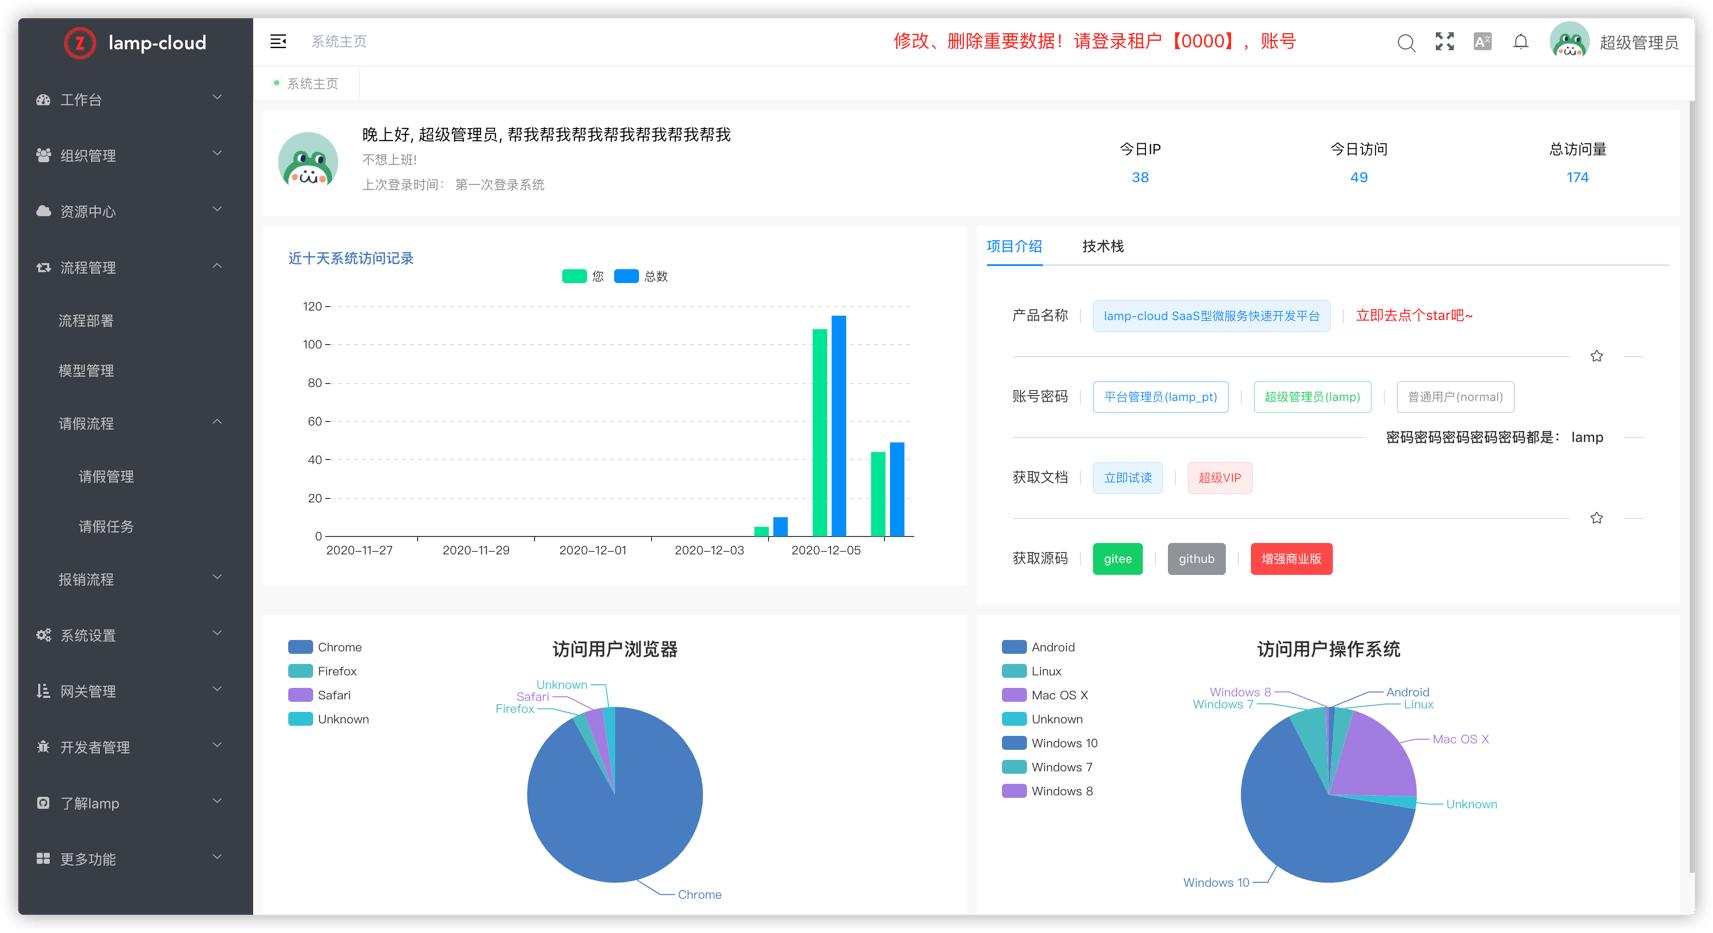Click the 增强商业版 red button

click(x=1290, y=559)
